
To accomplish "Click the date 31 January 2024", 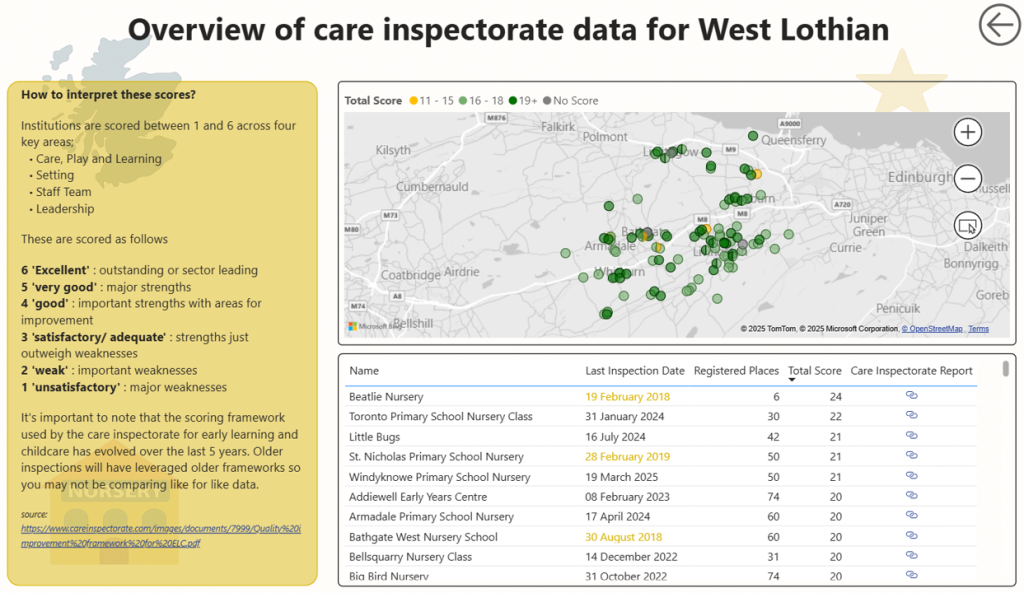I will click(625, 416).
